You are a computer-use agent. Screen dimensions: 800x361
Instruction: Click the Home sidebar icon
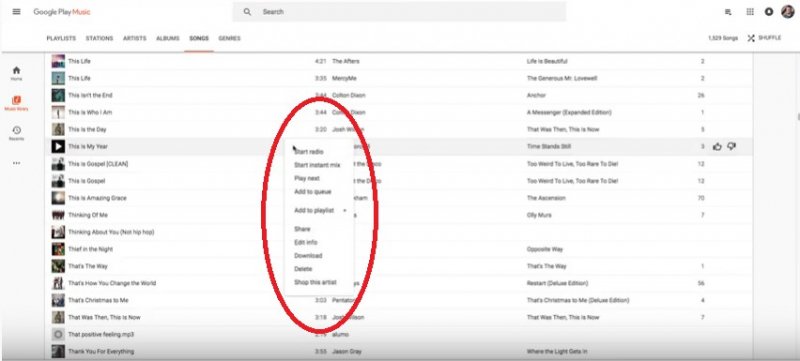[16, 73]
